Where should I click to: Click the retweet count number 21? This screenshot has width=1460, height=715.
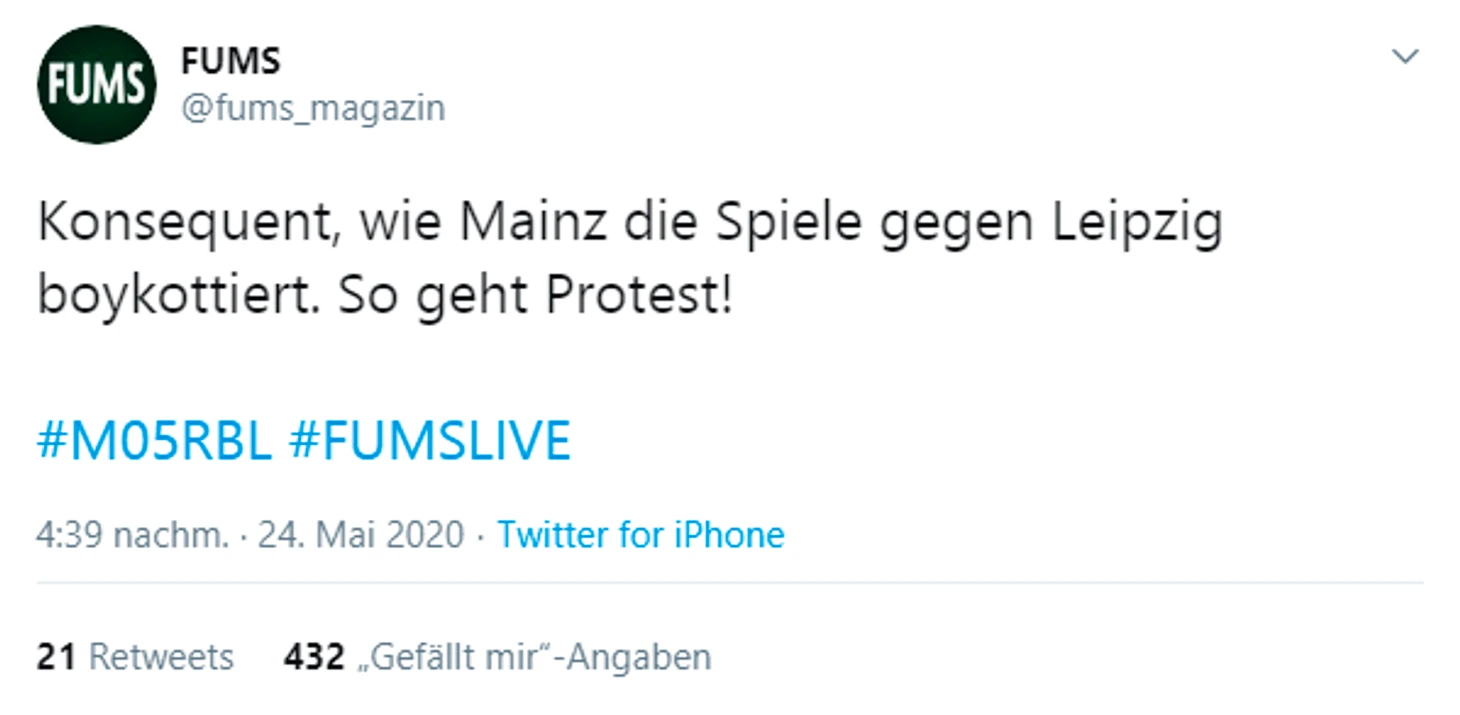pyautogui.click(x=56, y=657)
